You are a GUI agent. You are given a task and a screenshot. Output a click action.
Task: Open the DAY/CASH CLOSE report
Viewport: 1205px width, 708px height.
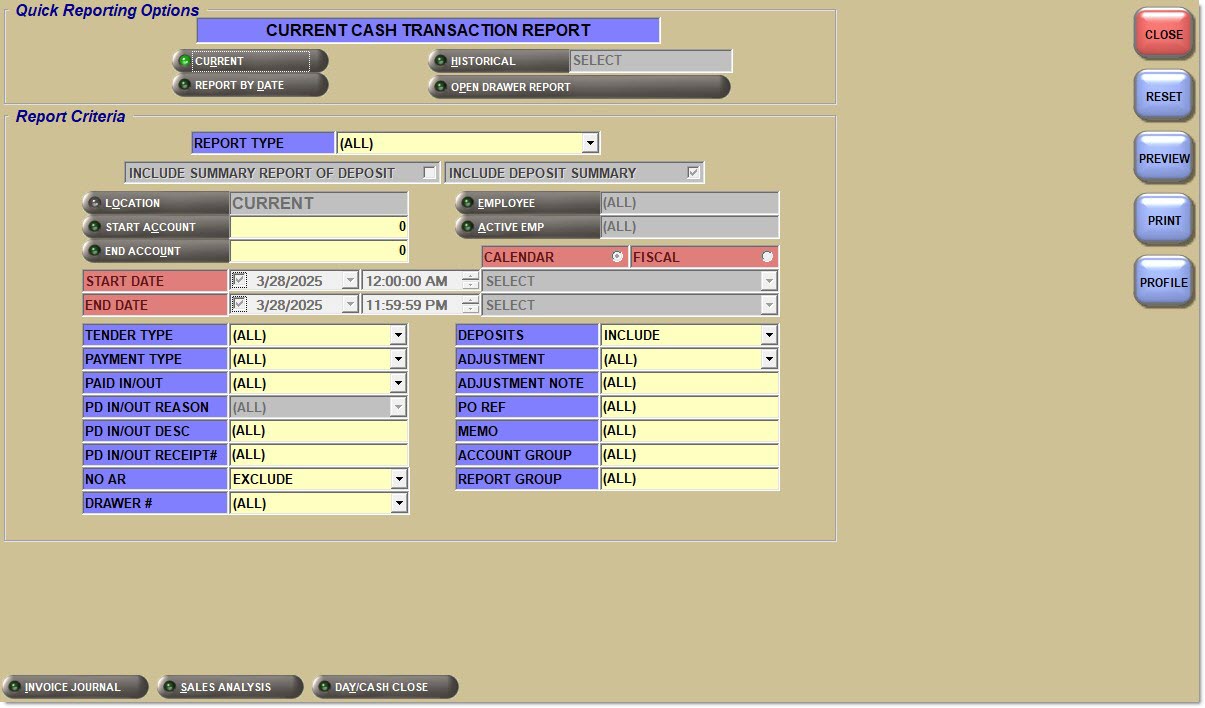coord(385,687)
